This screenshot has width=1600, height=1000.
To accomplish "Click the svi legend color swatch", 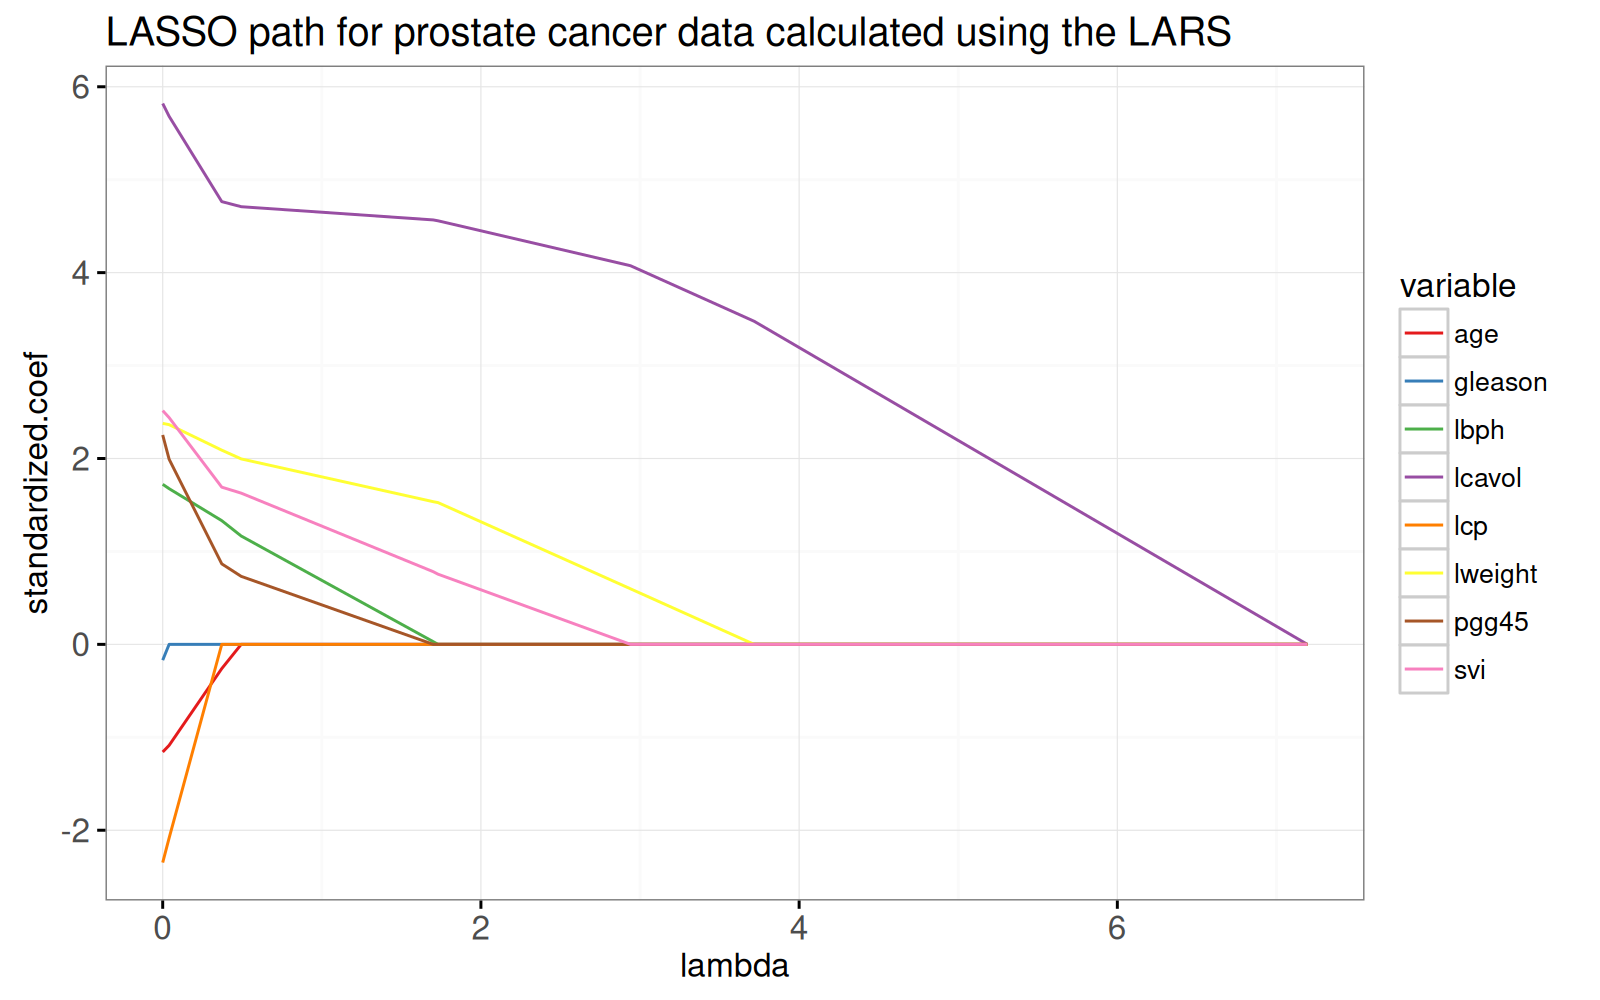I will coord(1424,669).
